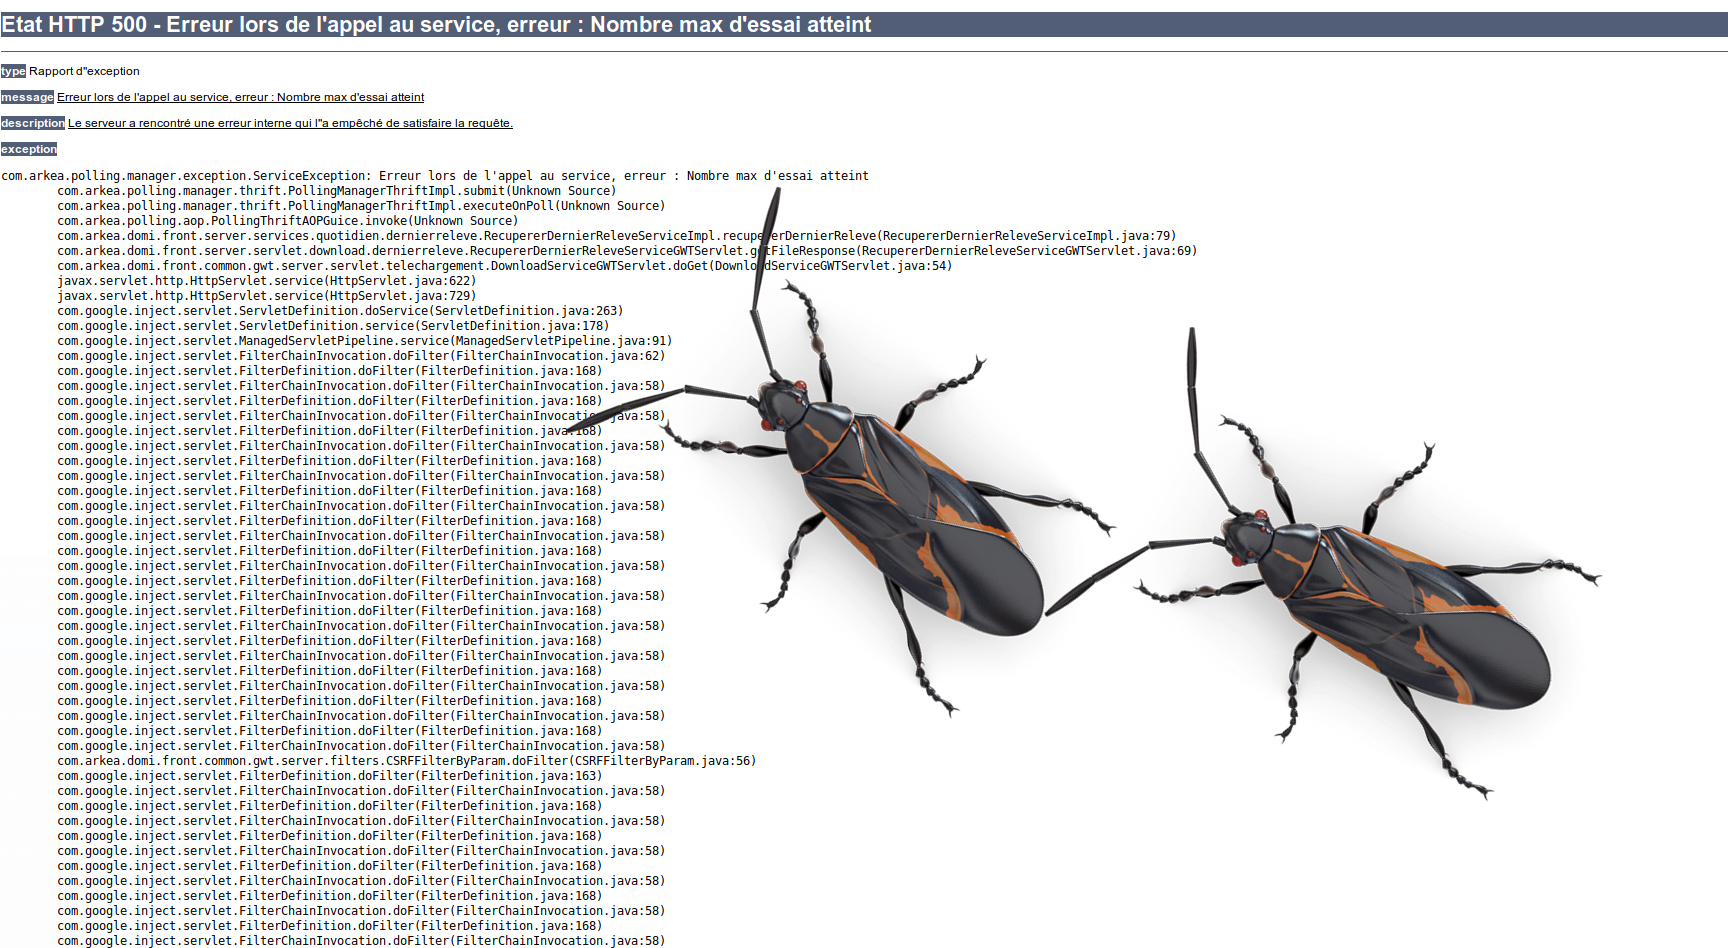Click the 'exception' label badge
Image resolution: width=1728 pixels, height=948 pixels.
(29, 149)
